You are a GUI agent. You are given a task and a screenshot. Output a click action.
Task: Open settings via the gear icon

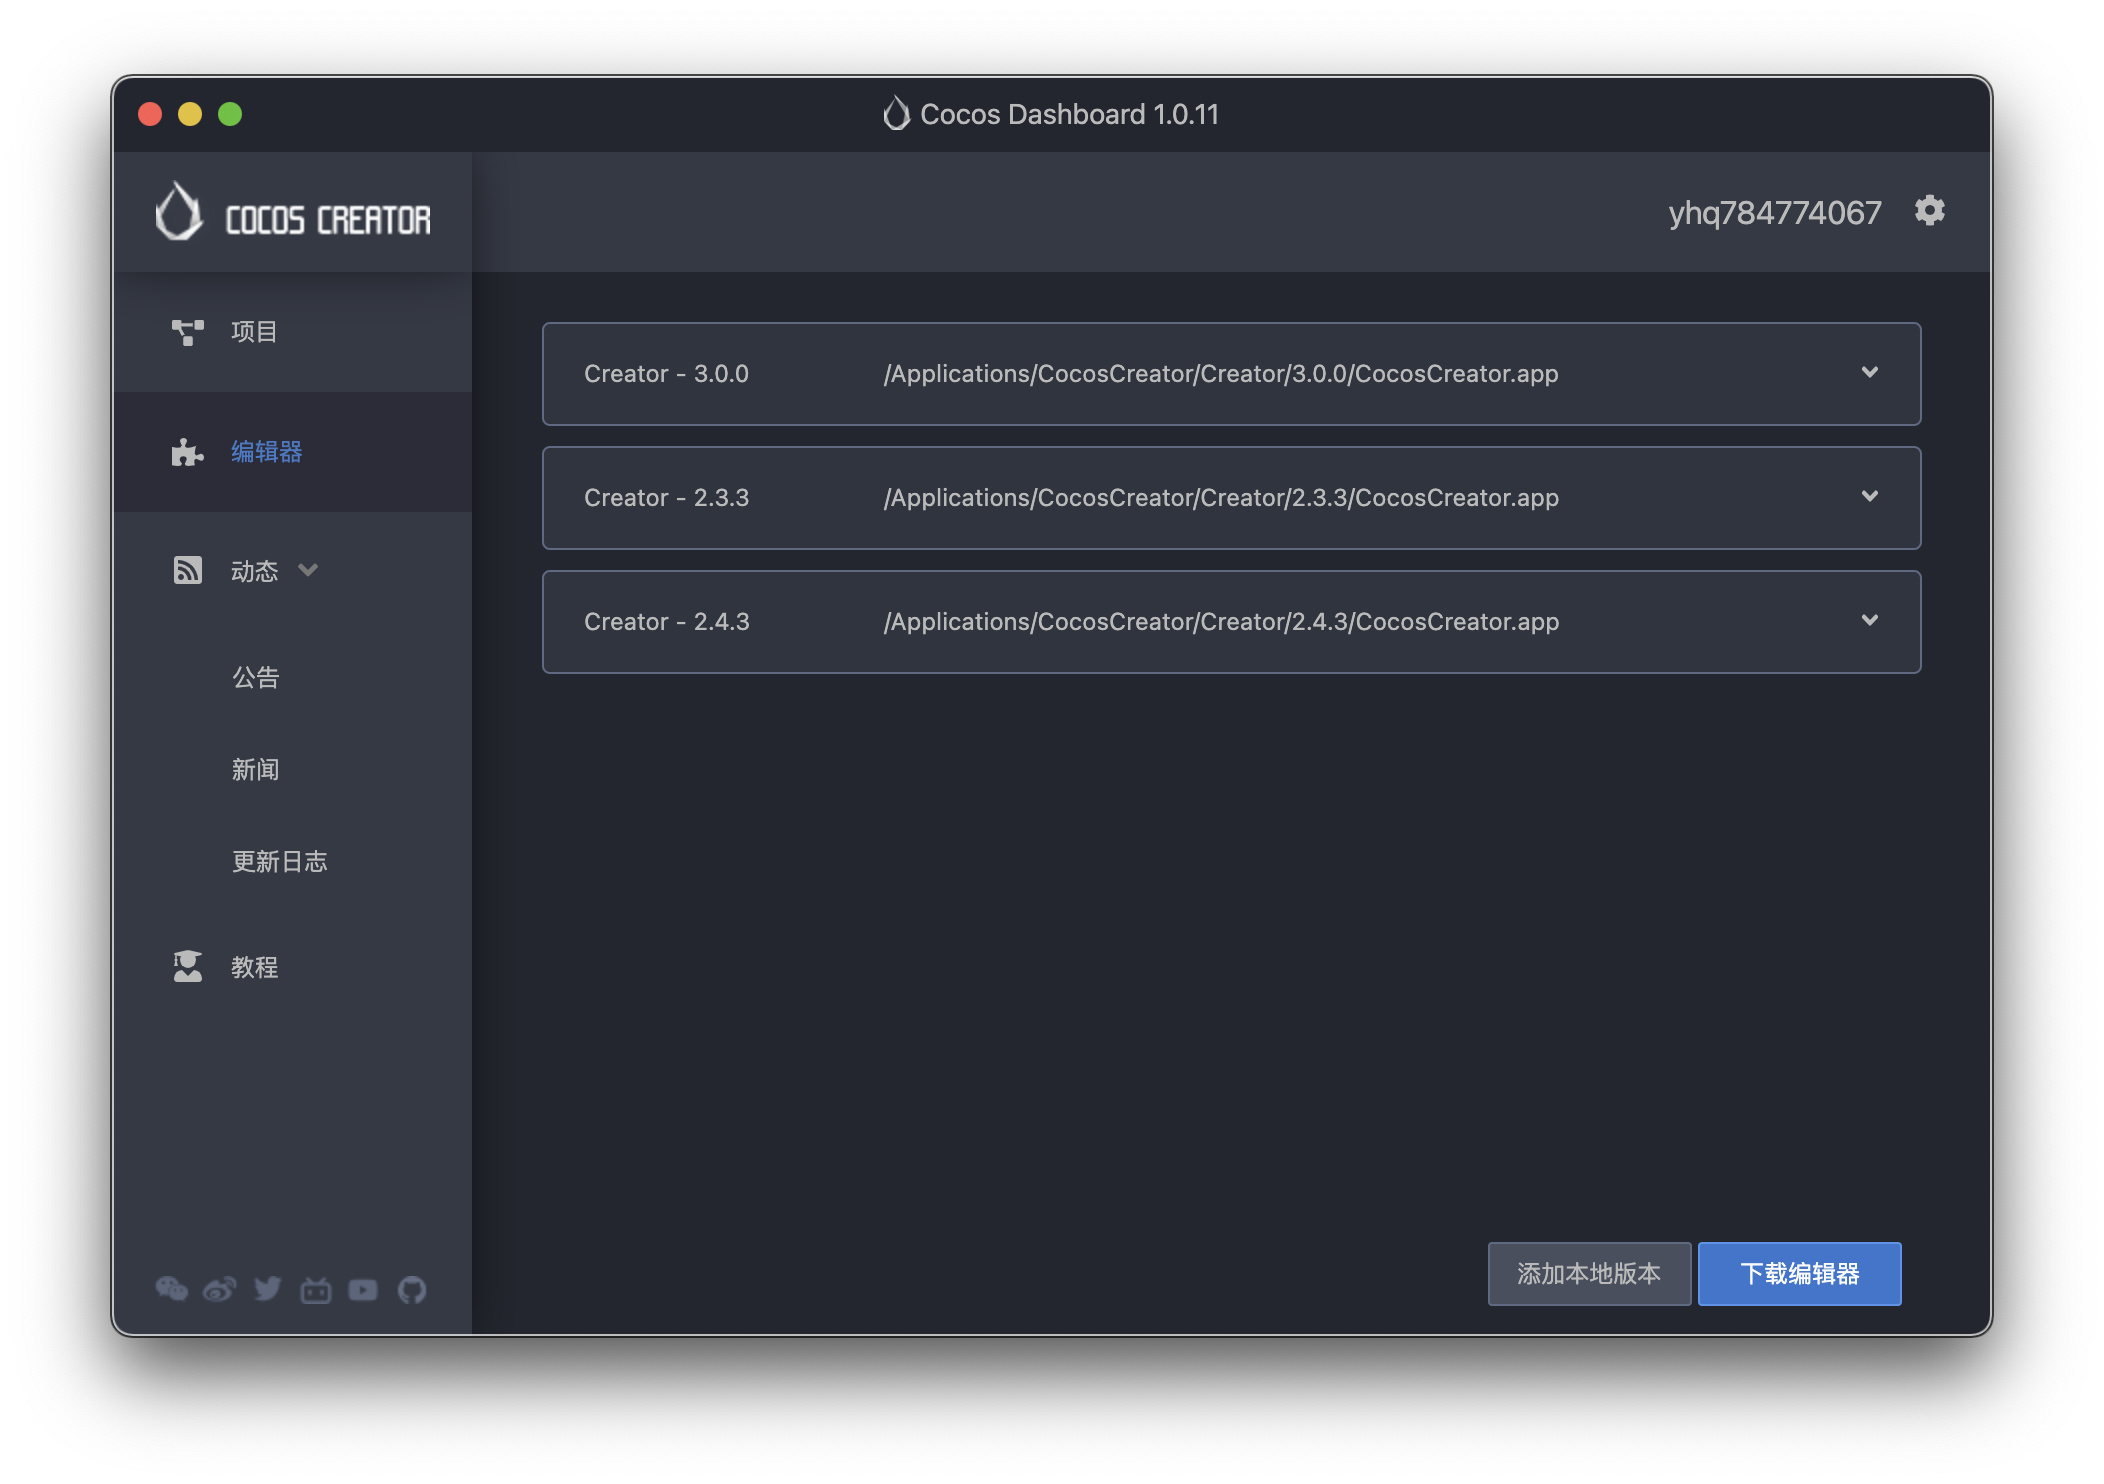[x=1929, y=211]
